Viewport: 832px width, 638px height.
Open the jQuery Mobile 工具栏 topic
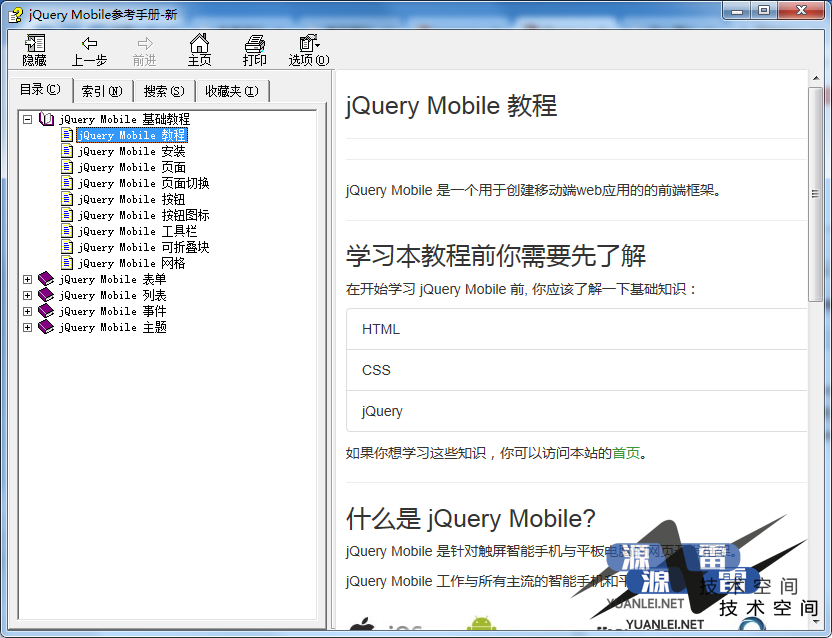[137, 231]
